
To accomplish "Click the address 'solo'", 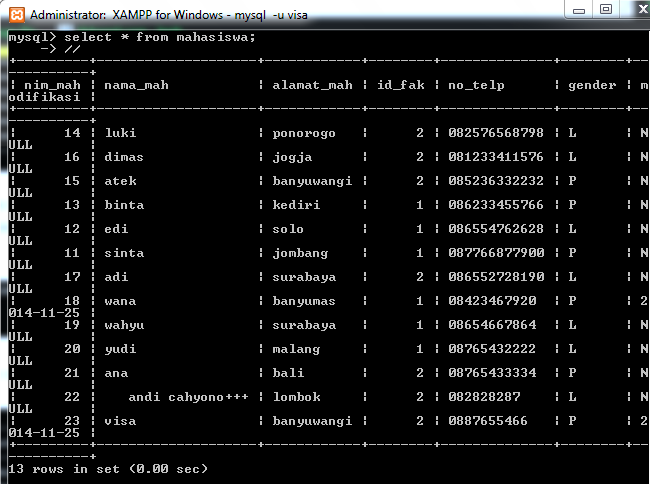I will pyautogui.click(x=288, y=229).
